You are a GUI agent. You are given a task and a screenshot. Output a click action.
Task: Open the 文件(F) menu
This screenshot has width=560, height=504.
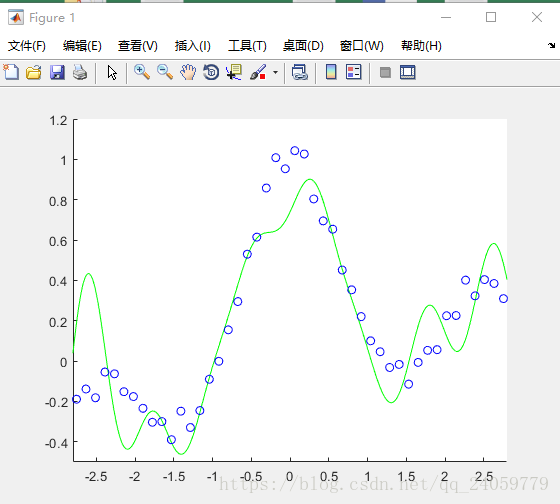tap(27, 46)
